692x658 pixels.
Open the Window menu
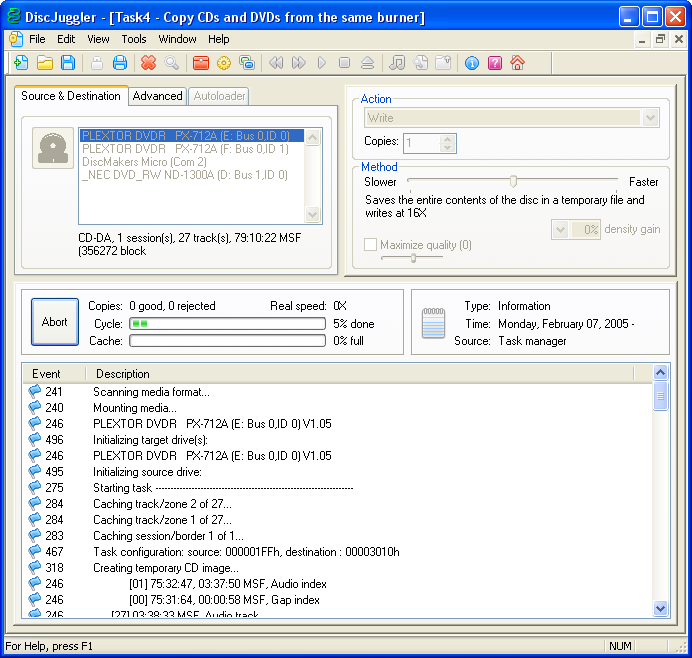point(177,39)
